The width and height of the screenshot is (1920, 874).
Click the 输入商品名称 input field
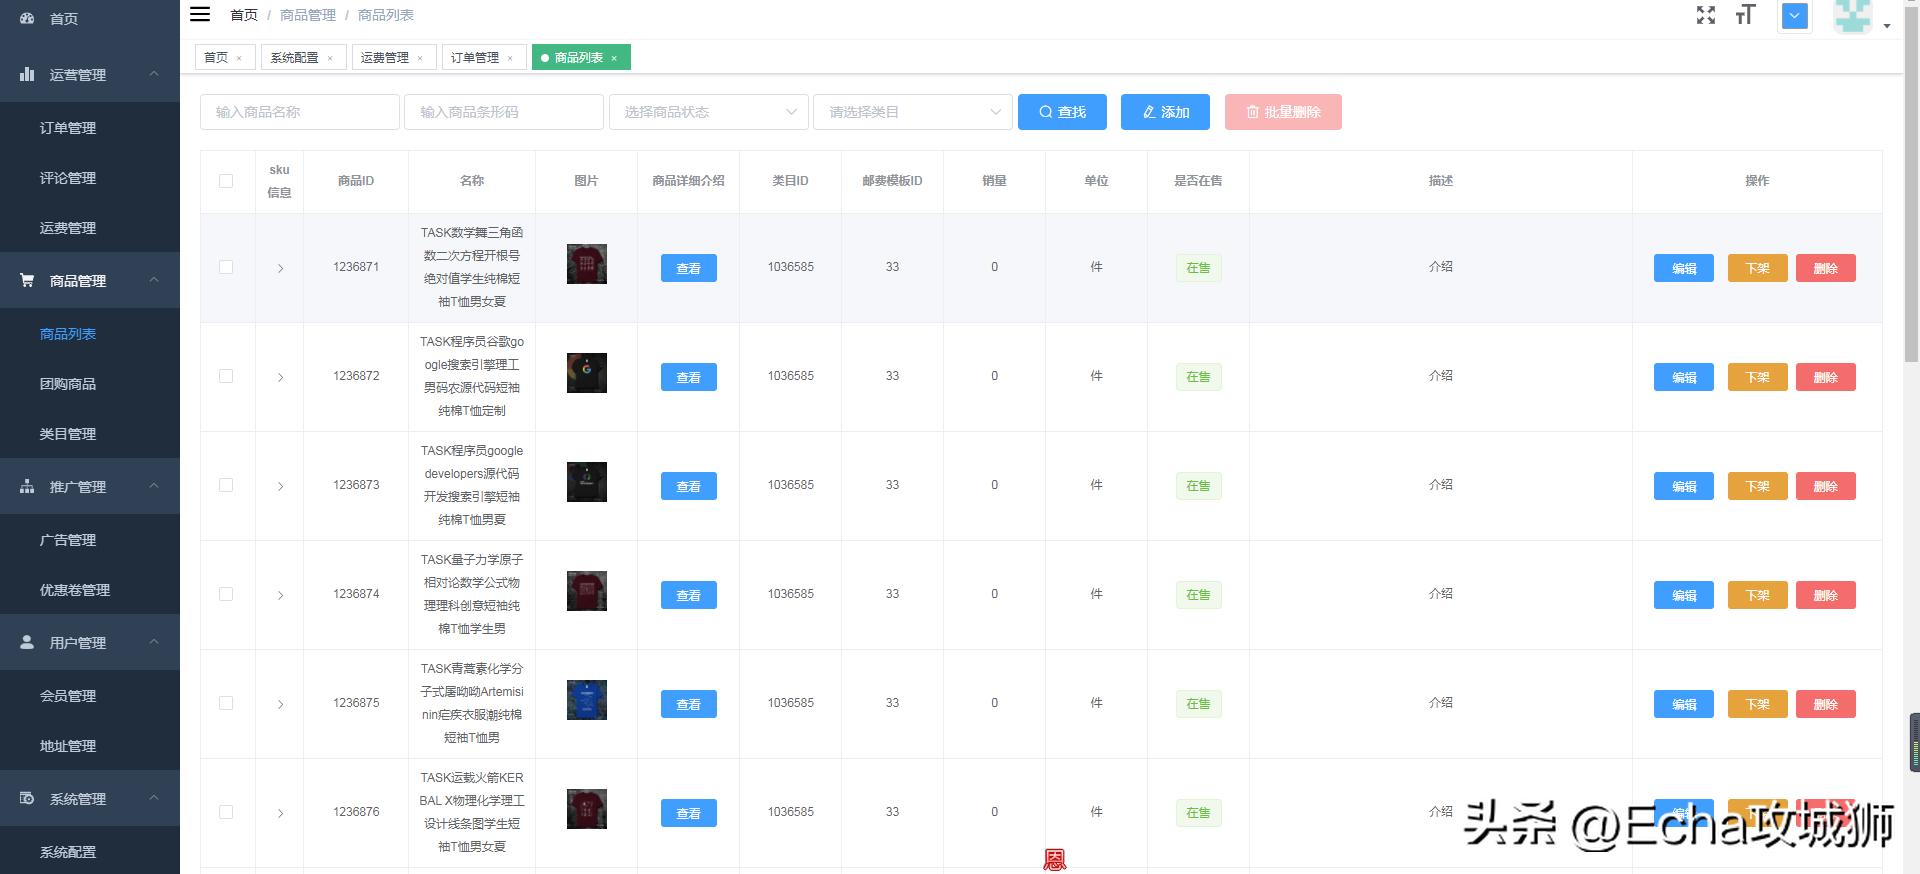pos(299,112)
